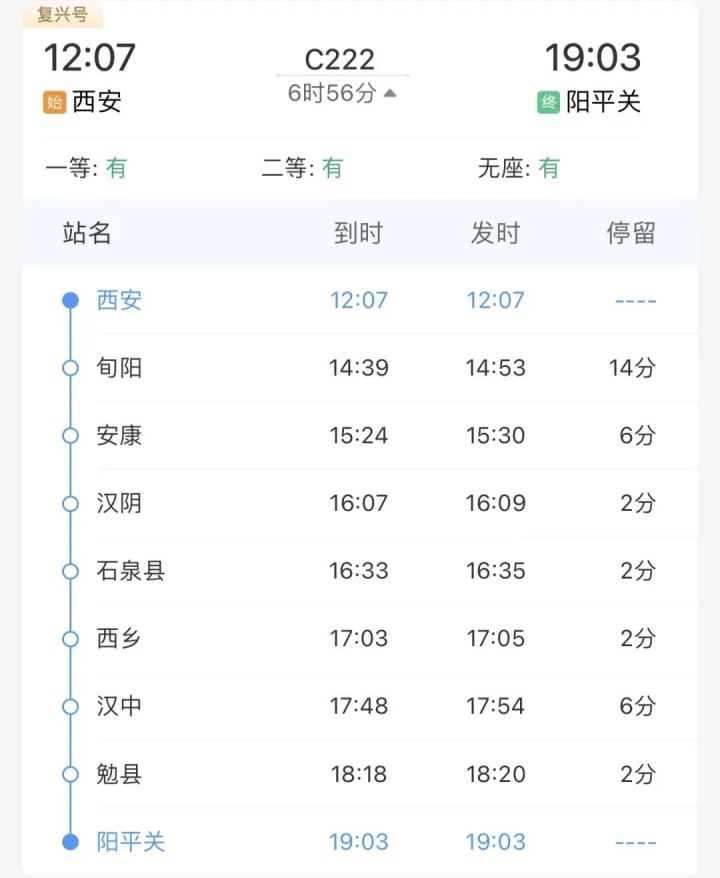Click the 阳平关 filled terminal dot

(x=71, y=842)
